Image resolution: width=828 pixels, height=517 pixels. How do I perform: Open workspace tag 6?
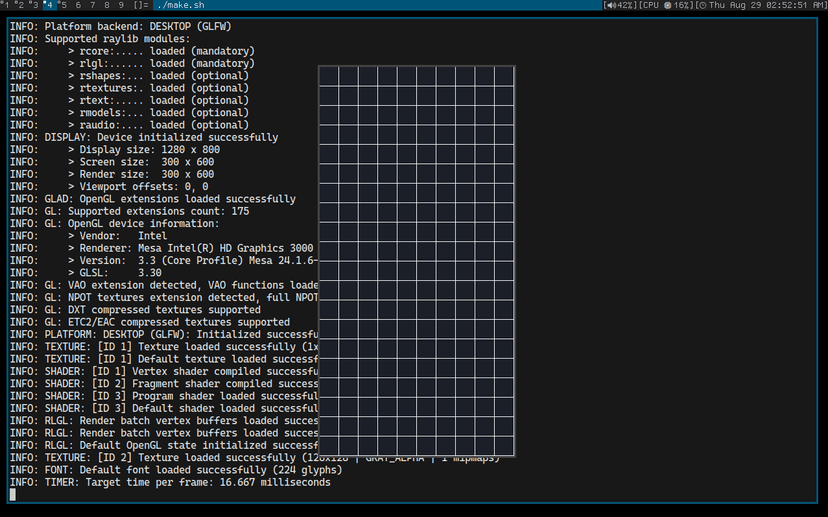tap(78, 5)
